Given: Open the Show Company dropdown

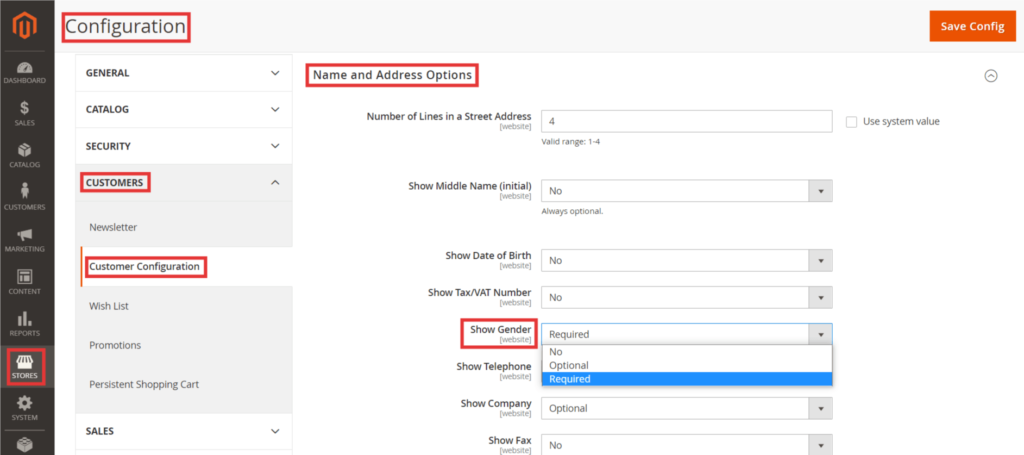Looking at the screenshot, I should pyautogui.click(x=686, y=408).
